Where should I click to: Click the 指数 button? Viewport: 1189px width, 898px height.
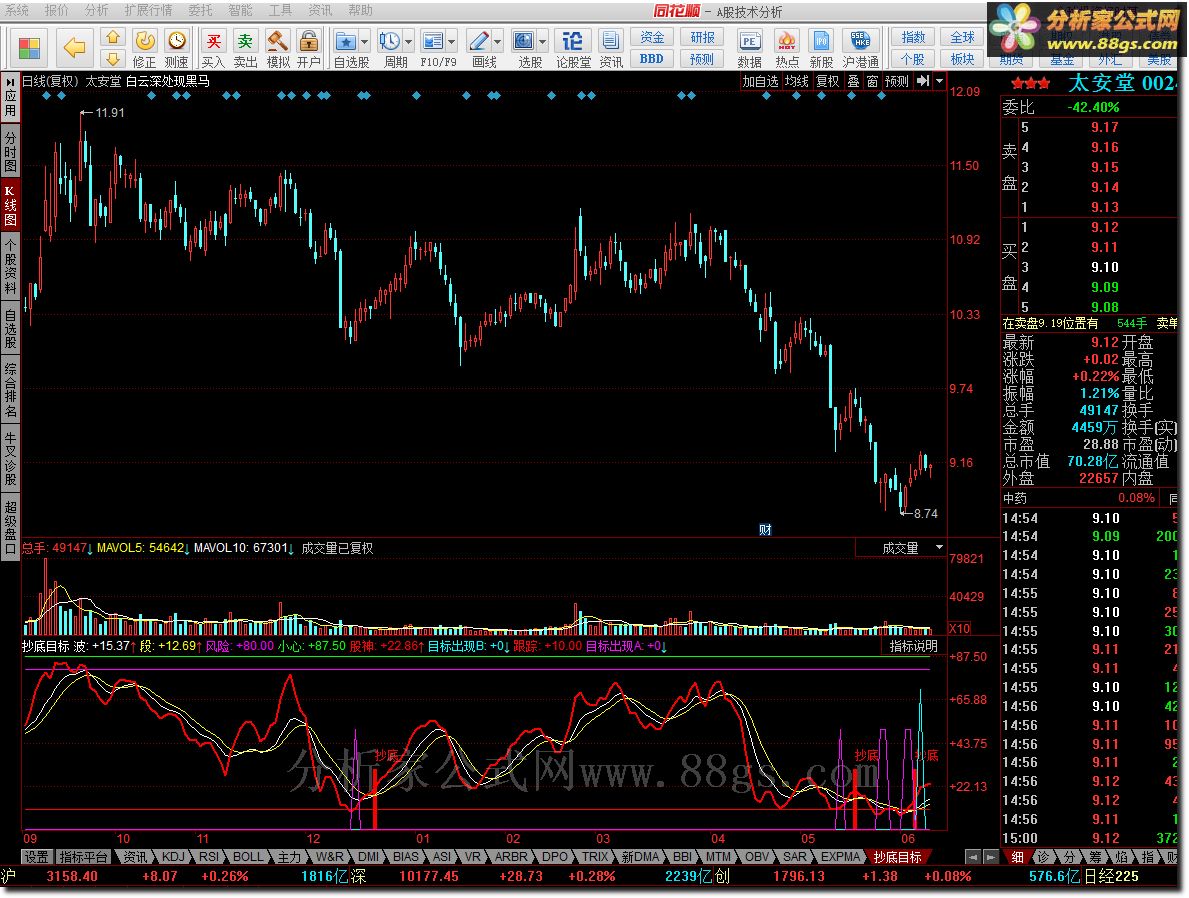click(x=913, y=37)
